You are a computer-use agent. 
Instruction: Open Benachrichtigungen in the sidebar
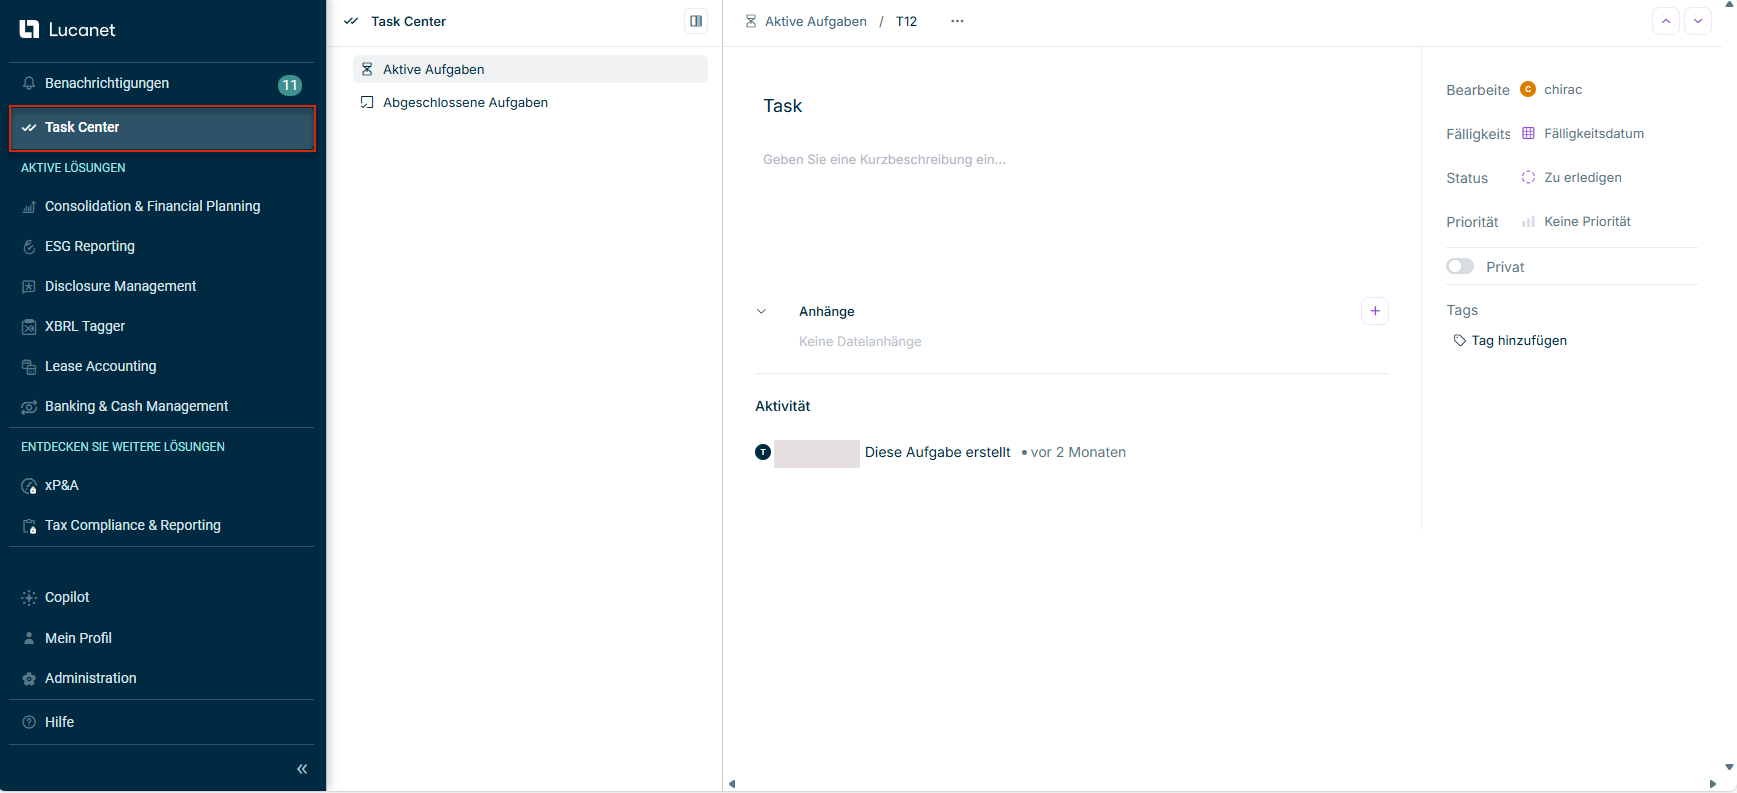coord(162,84)
